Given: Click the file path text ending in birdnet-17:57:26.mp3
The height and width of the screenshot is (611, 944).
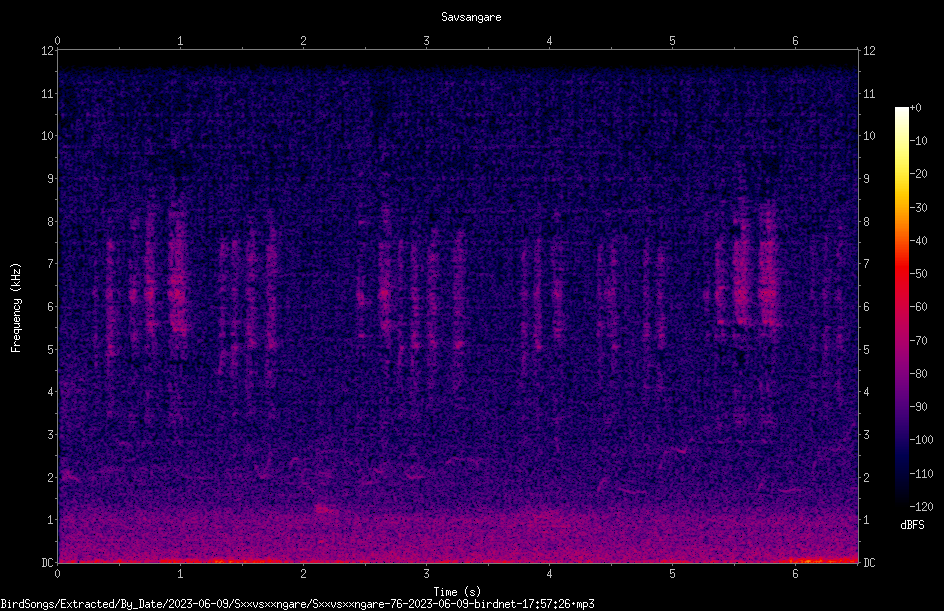Looking at the screenshot, I should click(297, 604).
